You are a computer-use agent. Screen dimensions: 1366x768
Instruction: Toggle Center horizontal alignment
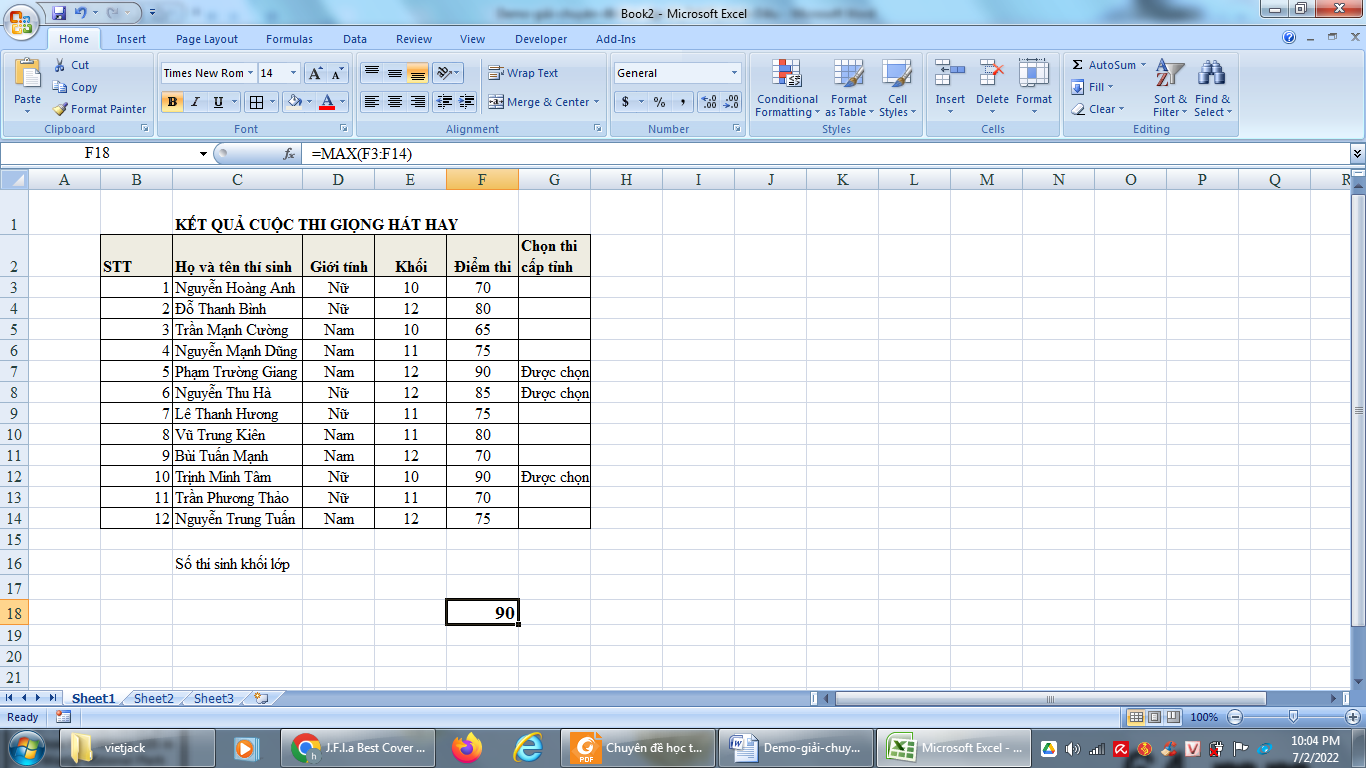coord(394,102)
